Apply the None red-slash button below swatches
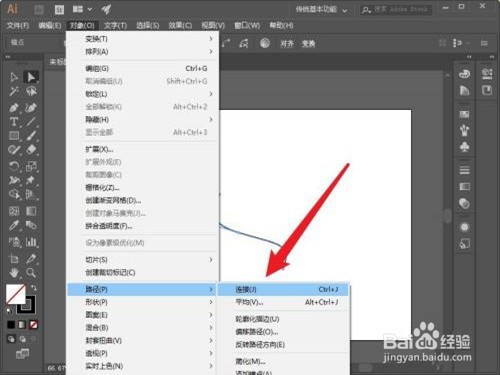500x375 pixels. [33, 324]
